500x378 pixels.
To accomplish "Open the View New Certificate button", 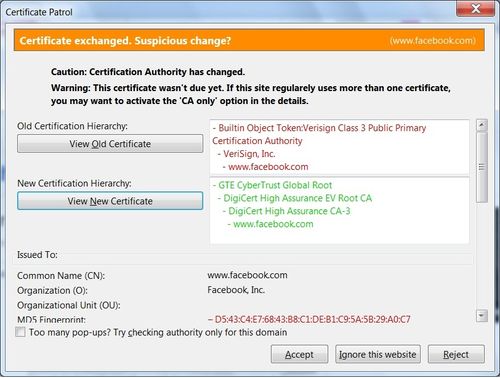I will coord(110,201).
